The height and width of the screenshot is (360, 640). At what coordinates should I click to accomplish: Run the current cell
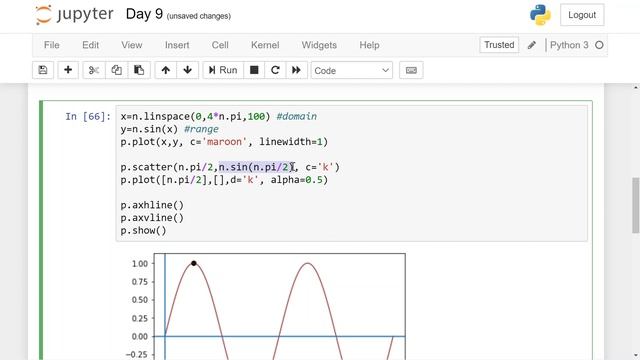[x=223, y=70]
